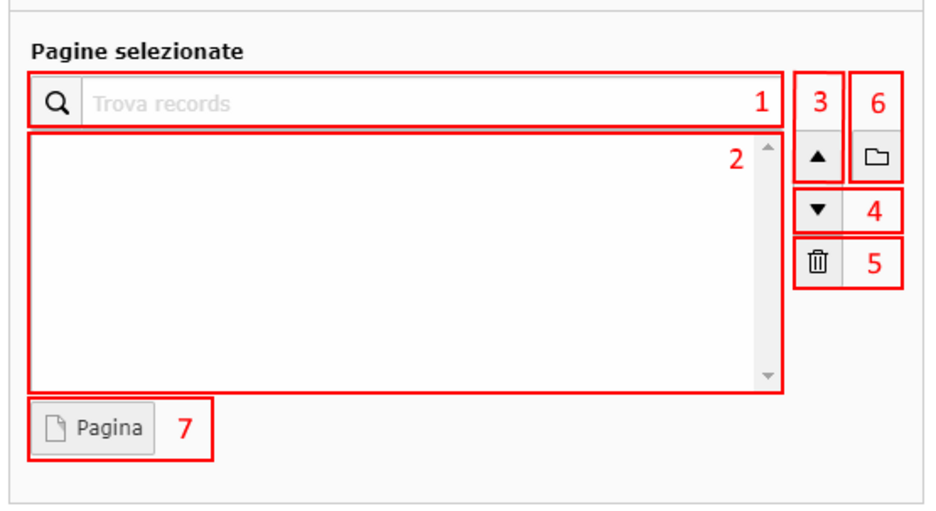Click the page document icon beside Pagina
This screenshot has height=511, width=936.
56,429
